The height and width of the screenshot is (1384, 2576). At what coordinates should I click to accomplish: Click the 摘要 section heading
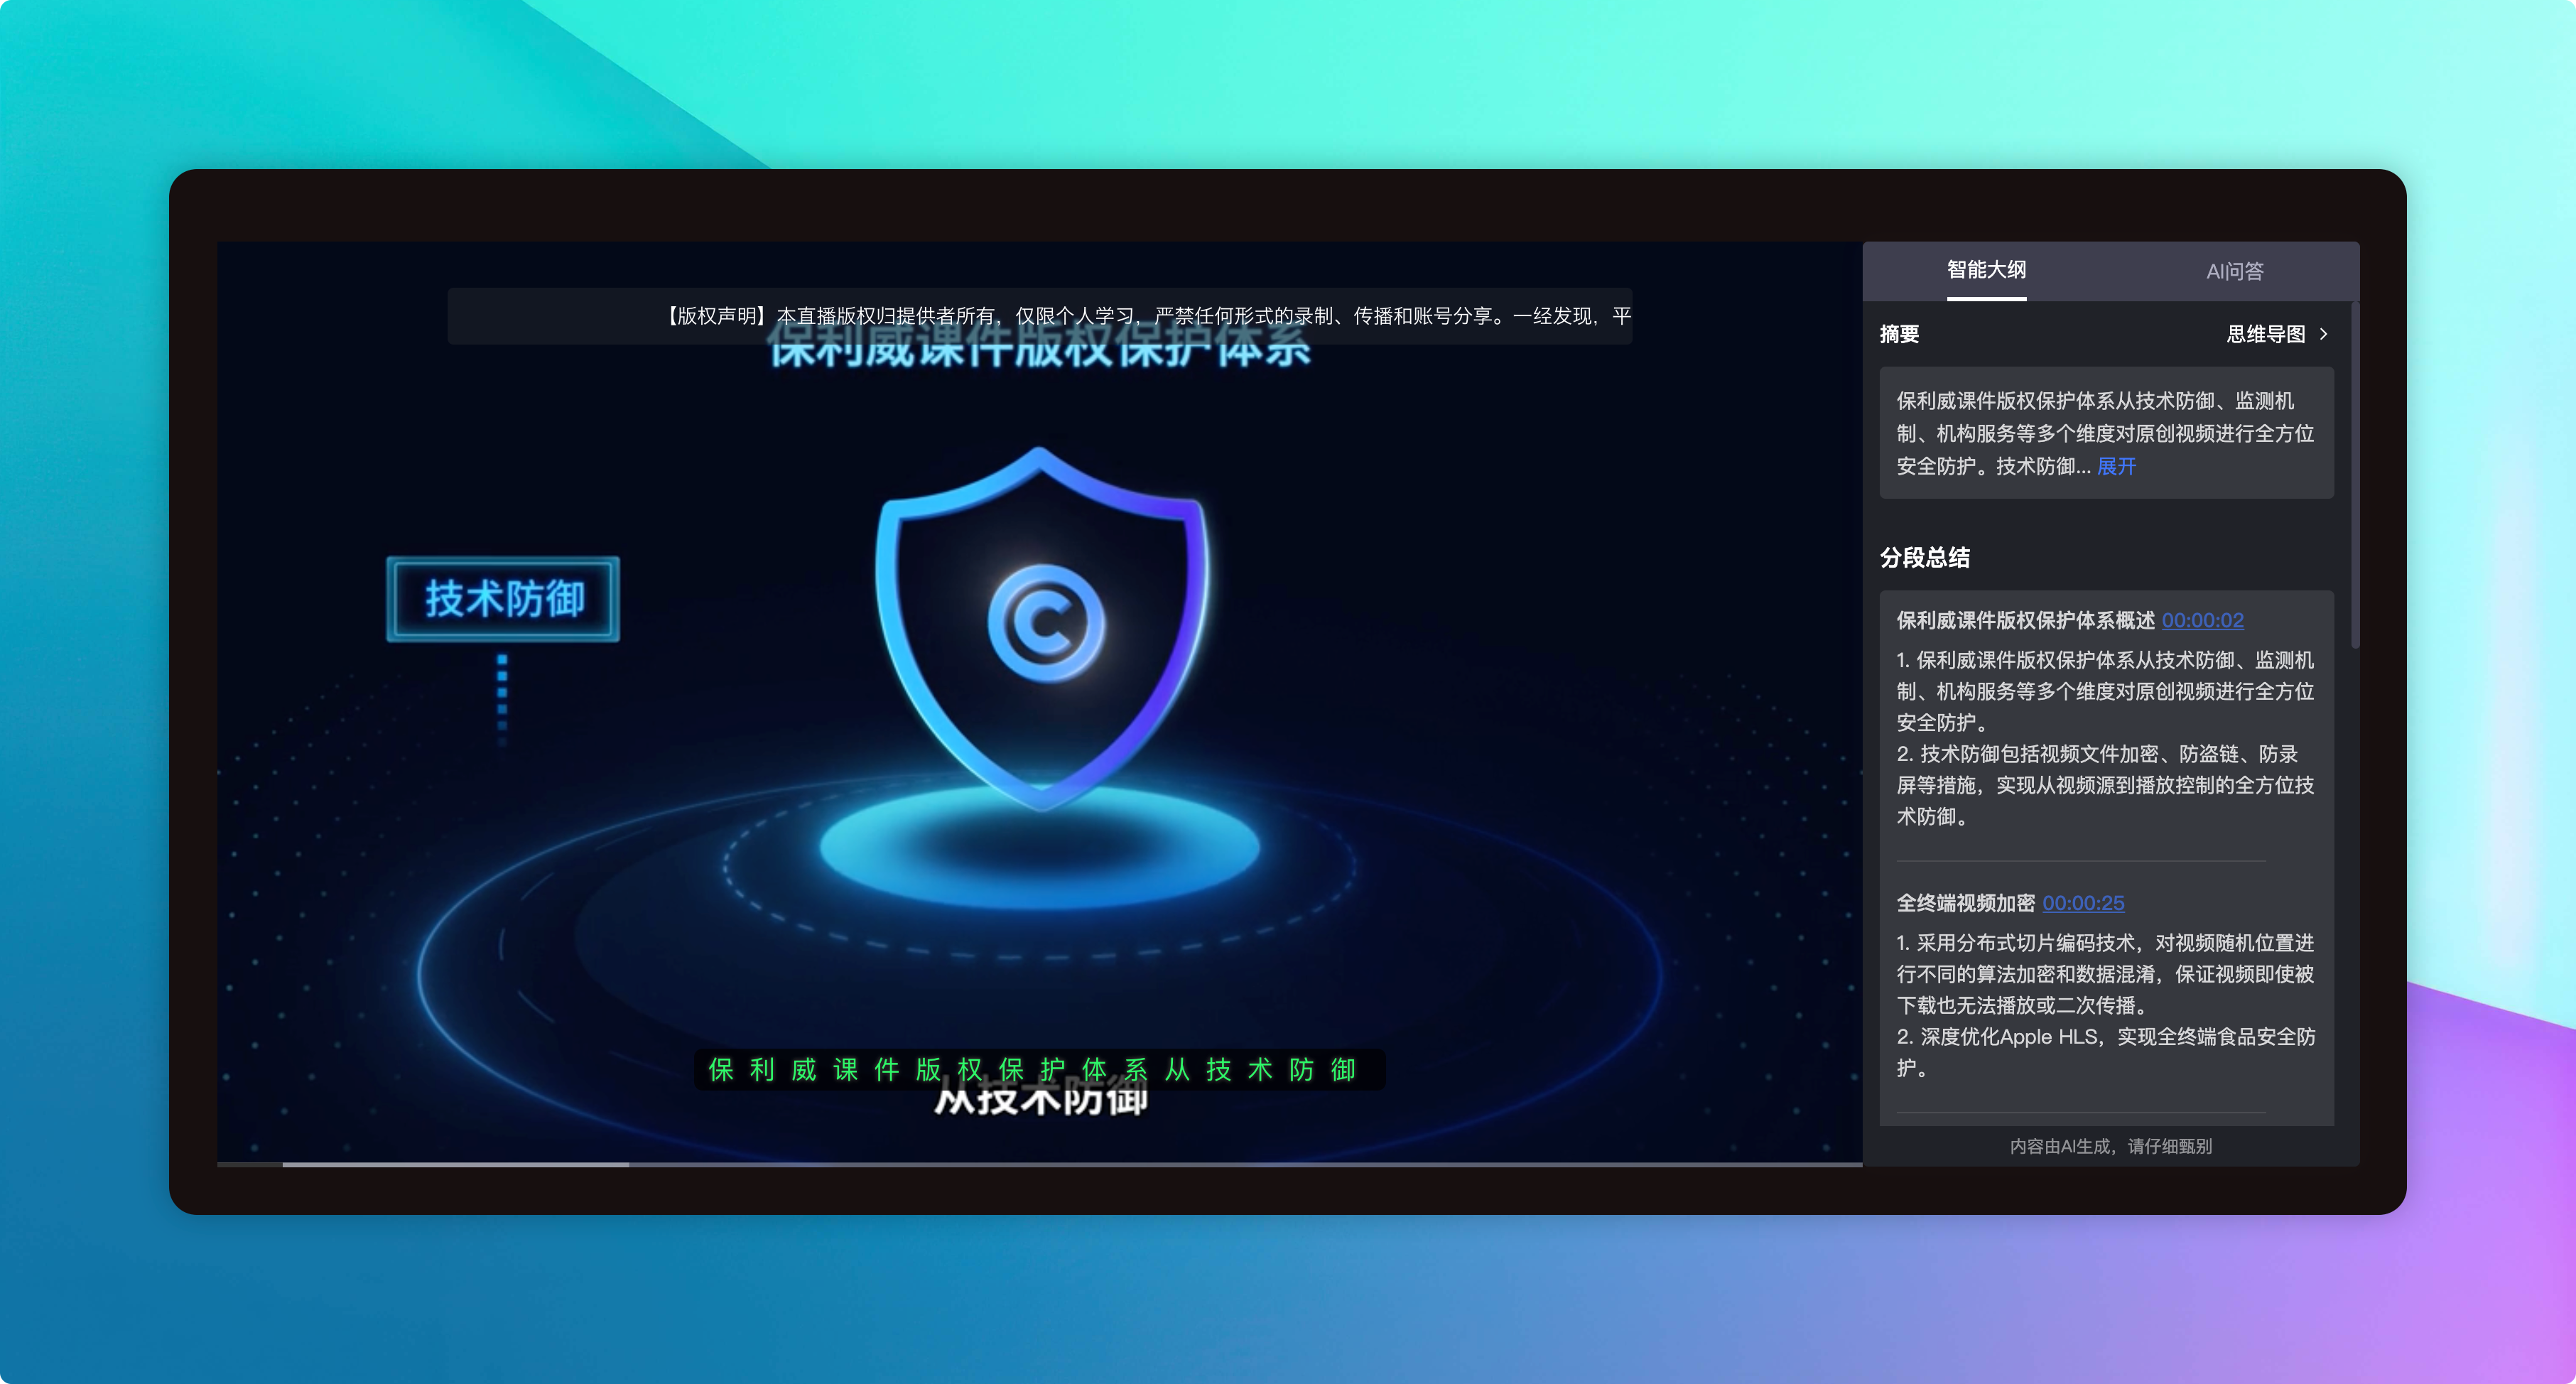coord(1899,334)
